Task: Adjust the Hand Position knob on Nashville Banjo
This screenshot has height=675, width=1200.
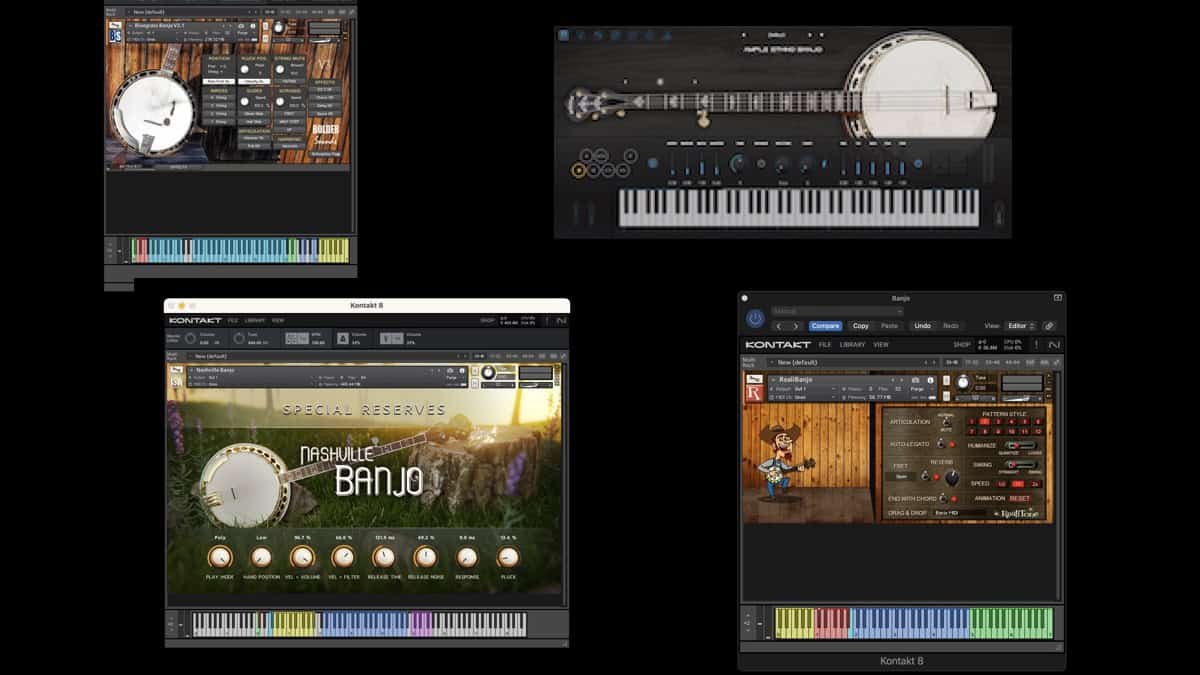Action: [x=261, y=557]
